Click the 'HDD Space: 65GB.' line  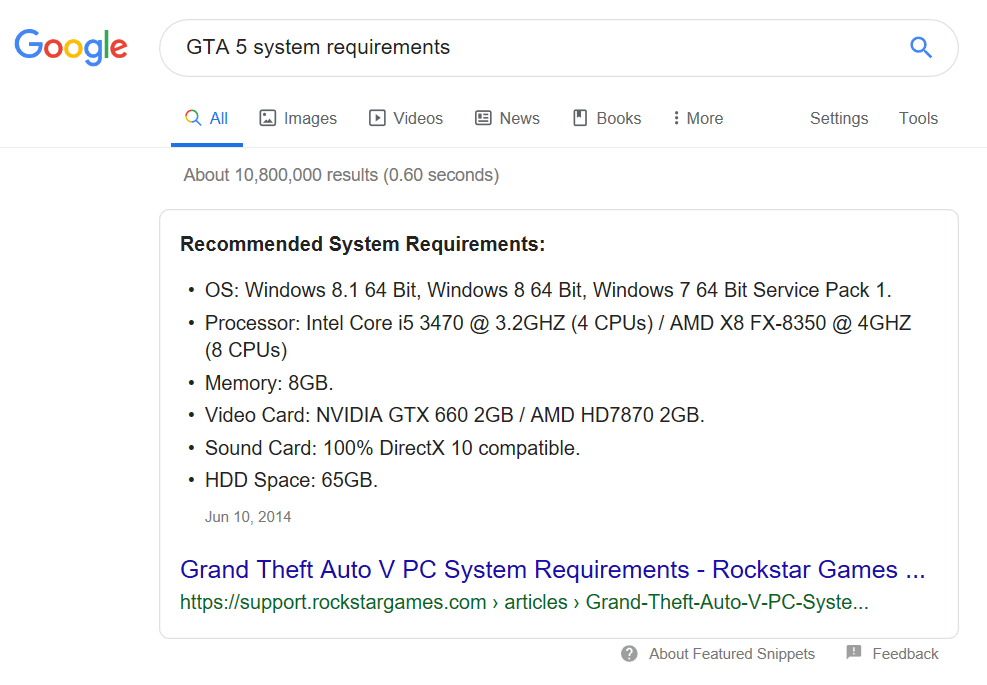click(x=291, y=480)
